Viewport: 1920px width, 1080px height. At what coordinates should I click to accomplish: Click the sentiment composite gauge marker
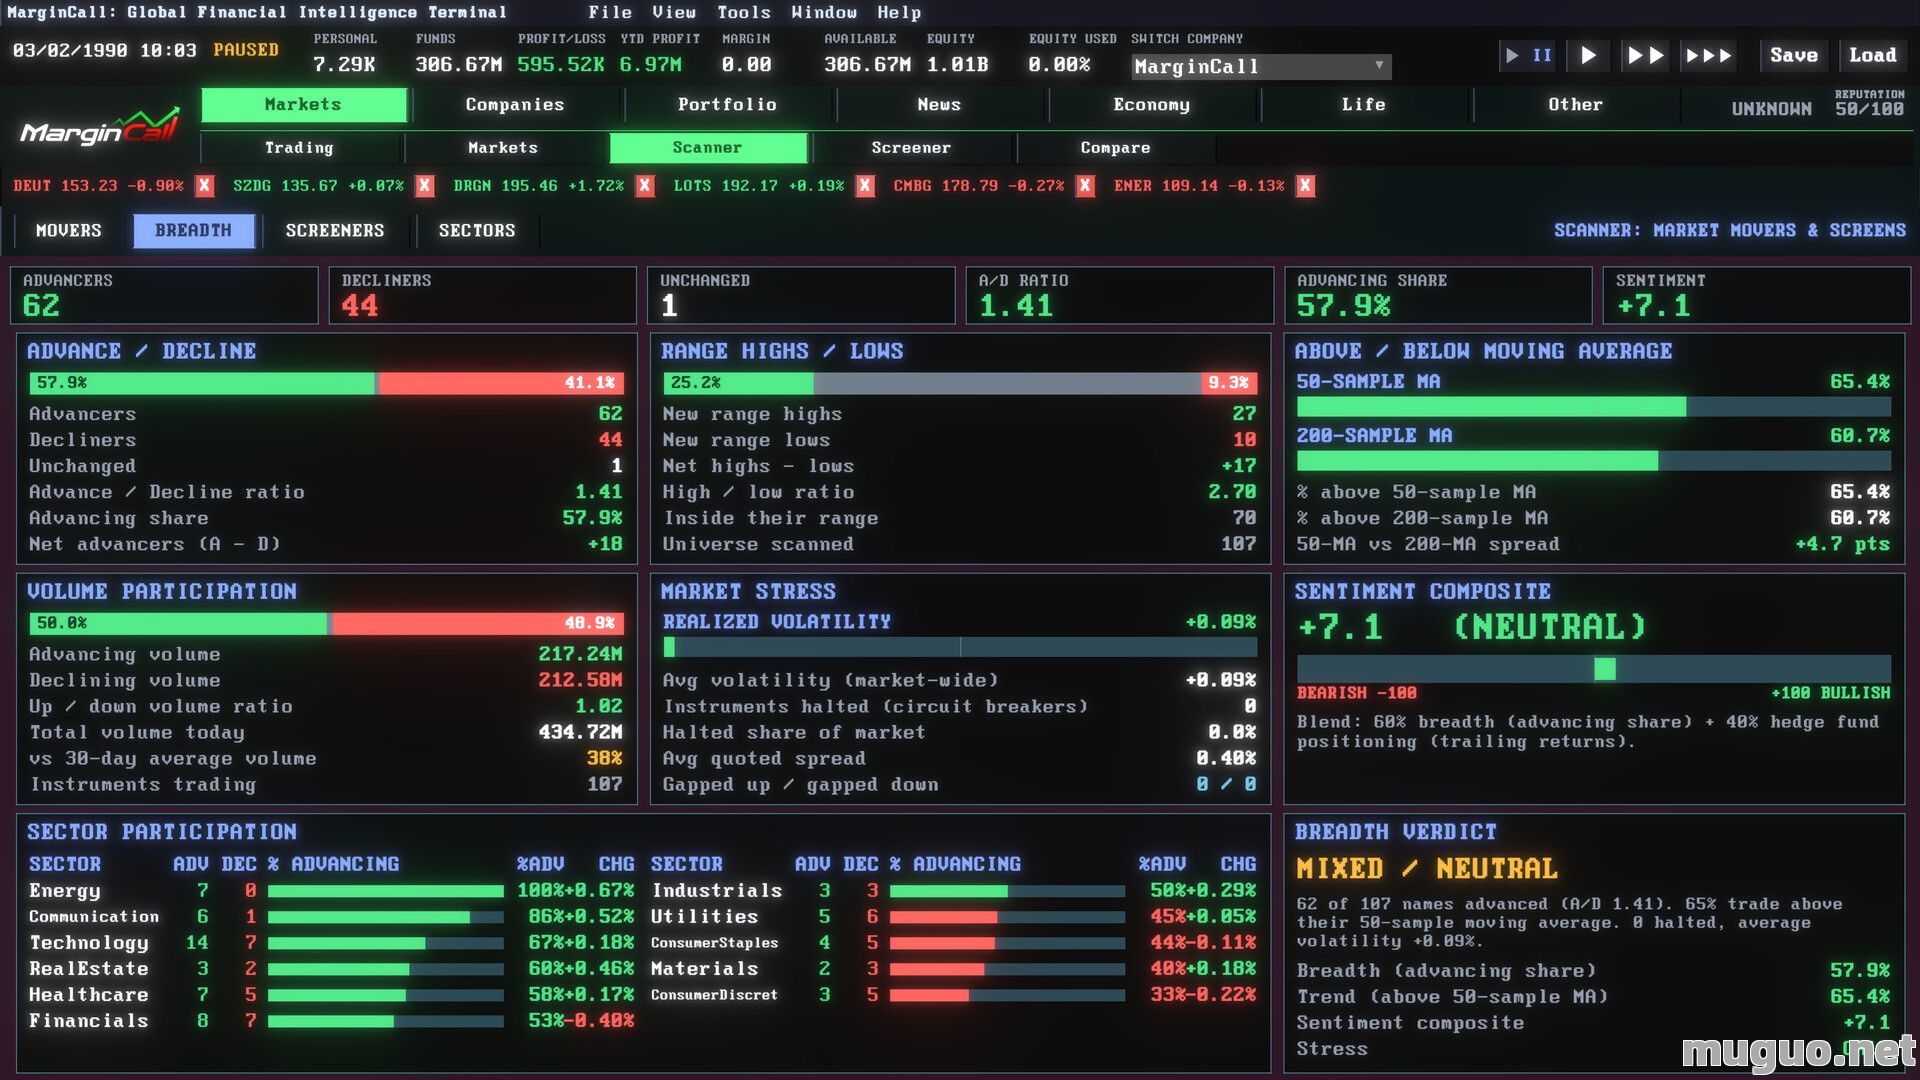pyautogui.click(x=1605, y=669)
